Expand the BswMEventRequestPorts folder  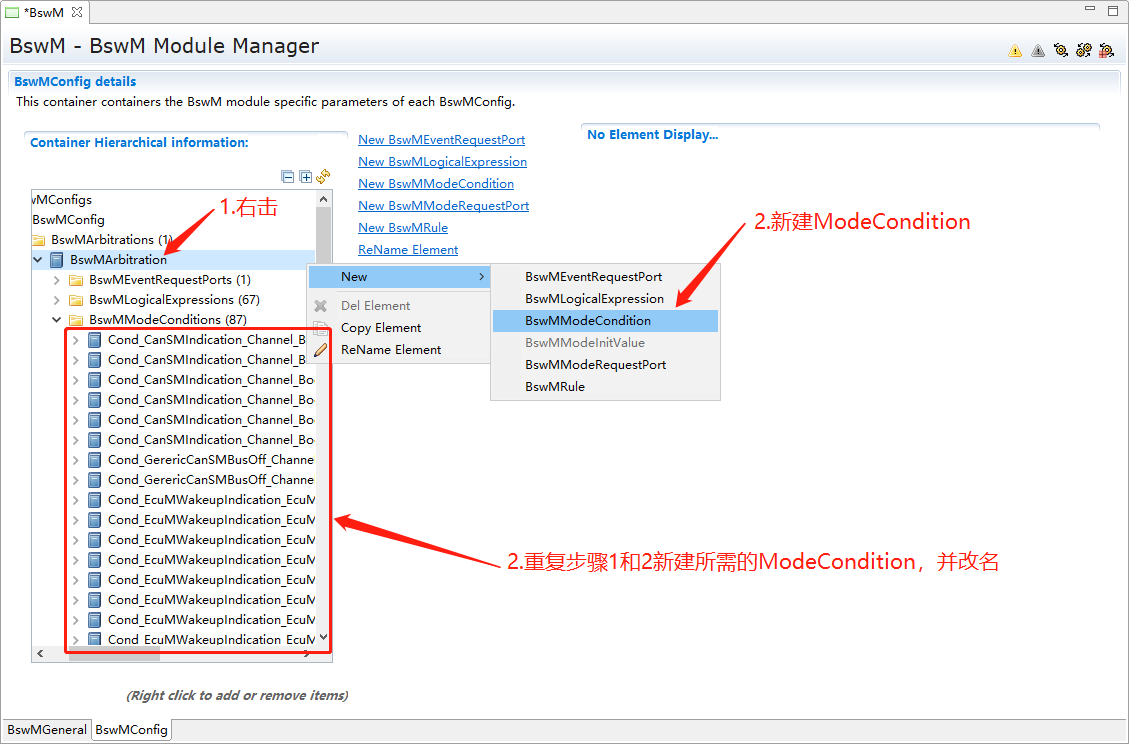tap(57, 280)
